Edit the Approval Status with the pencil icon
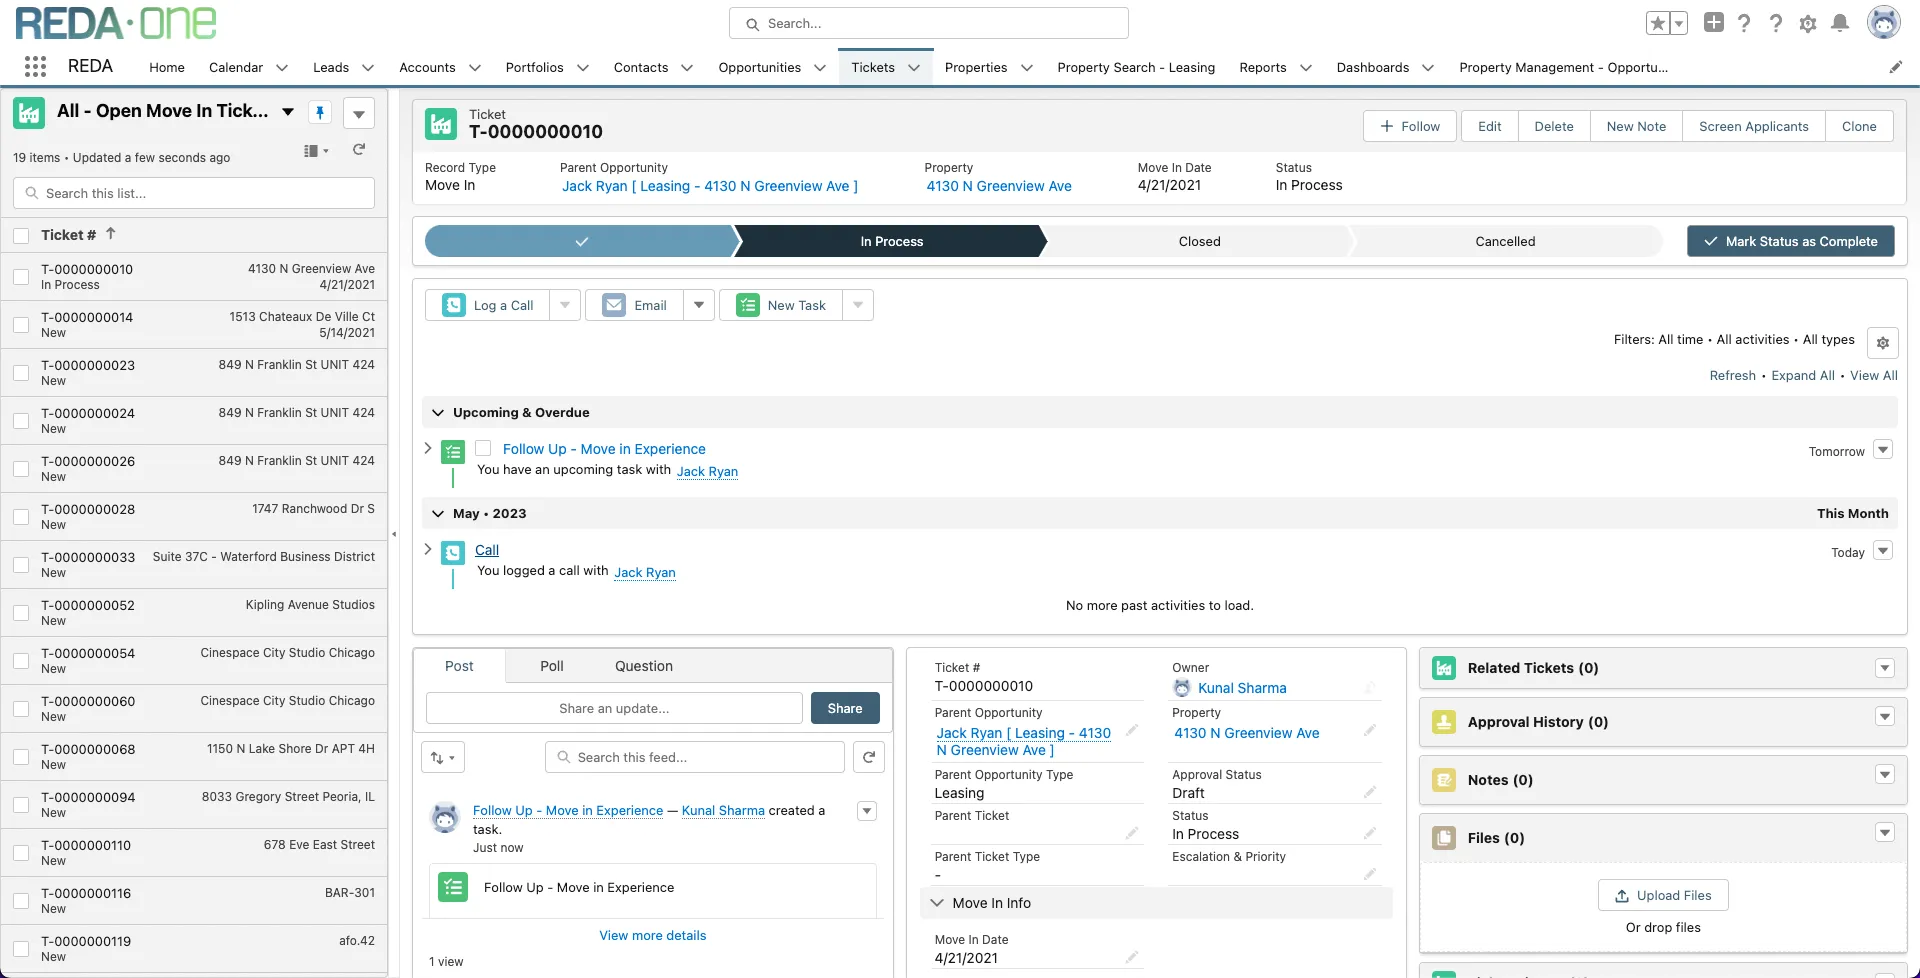 tap(1370, 791)
